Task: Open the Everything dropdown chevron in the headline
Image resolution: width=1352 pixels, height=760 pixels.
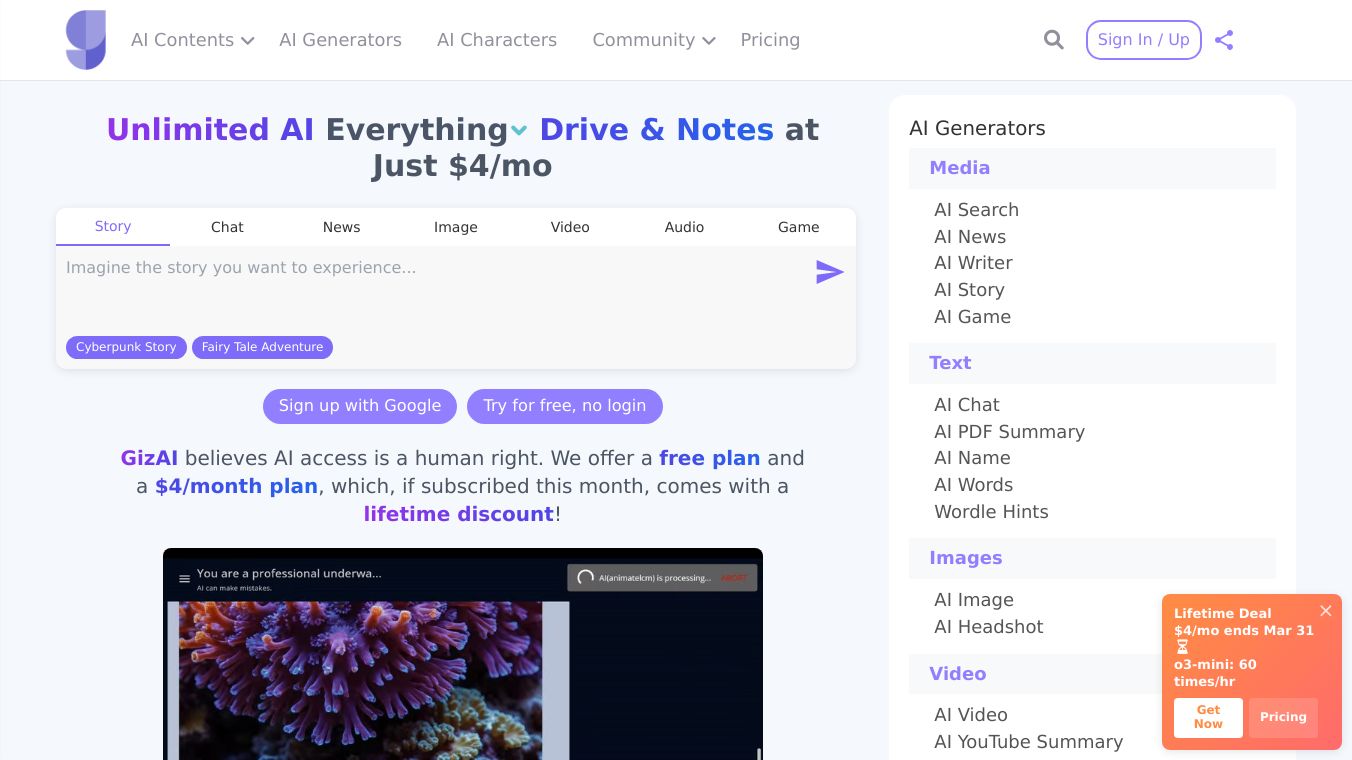Action: (x=519, y=130)
